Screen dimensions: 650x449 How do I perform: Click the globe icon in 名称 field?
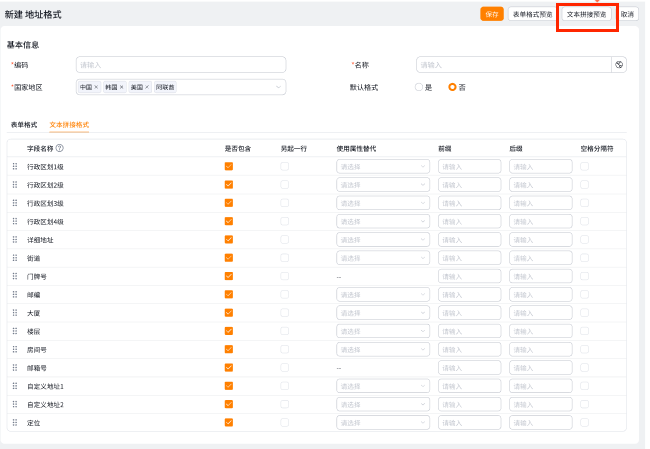coord(619,65)
